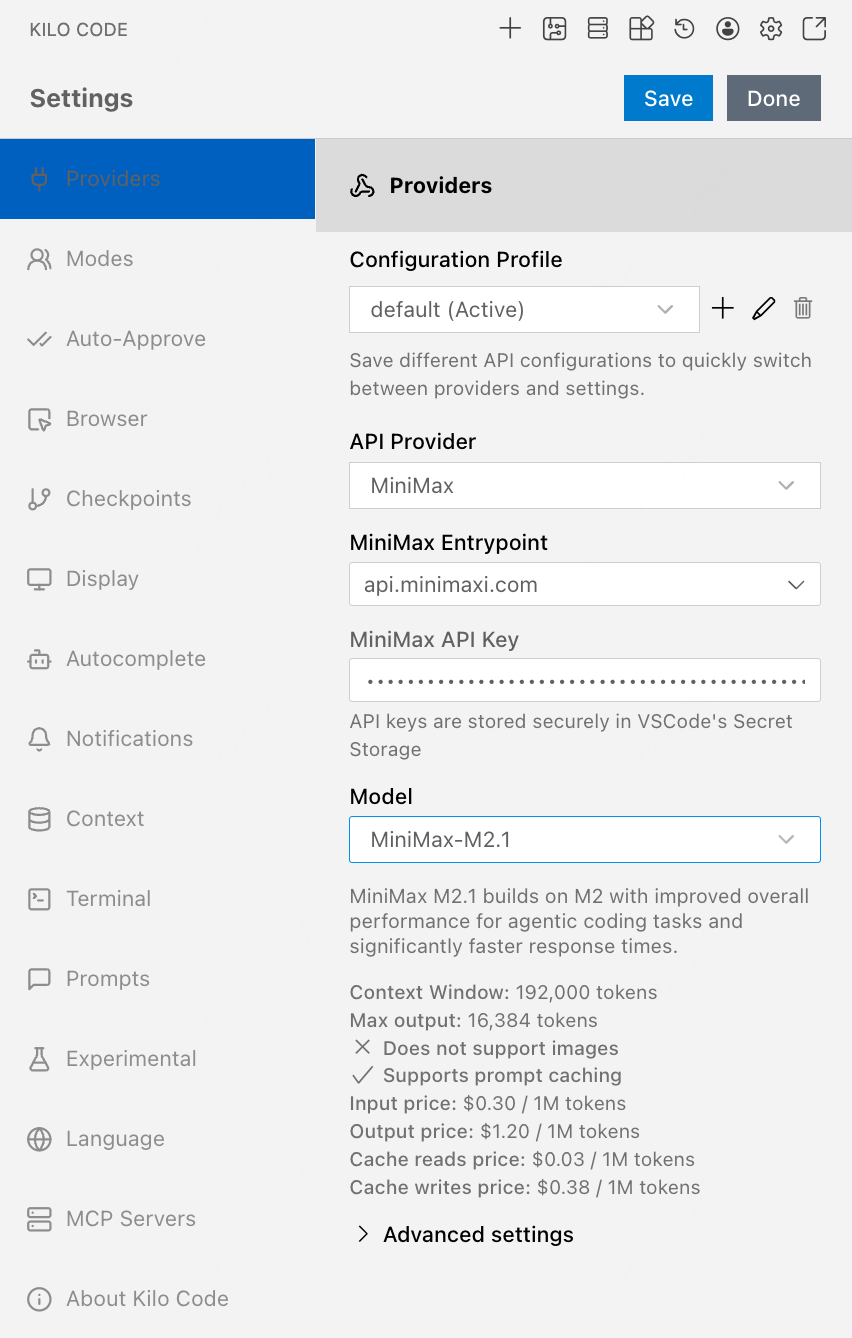
Task: Open Kilo Code in editor pop-out icon
Action: tap(815, 29)
